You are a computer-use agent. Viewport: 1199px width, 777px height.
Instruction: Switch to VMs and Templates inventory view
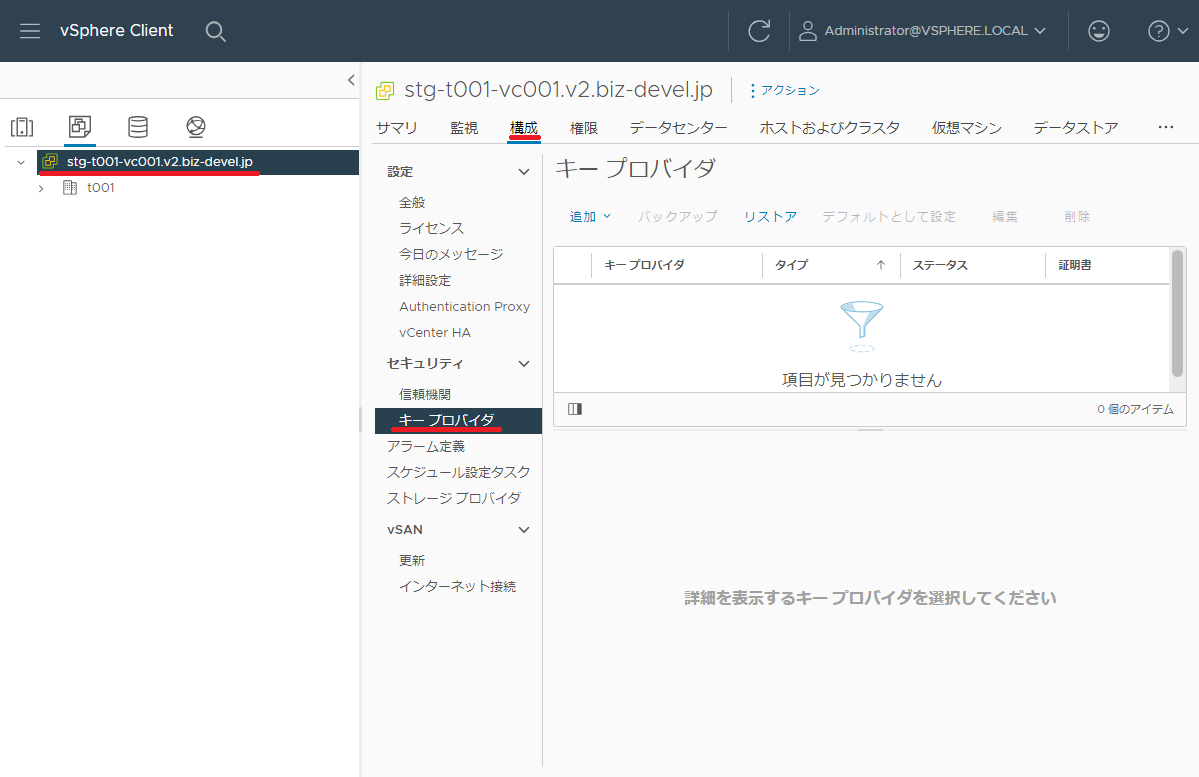click(x=80, y=126)
